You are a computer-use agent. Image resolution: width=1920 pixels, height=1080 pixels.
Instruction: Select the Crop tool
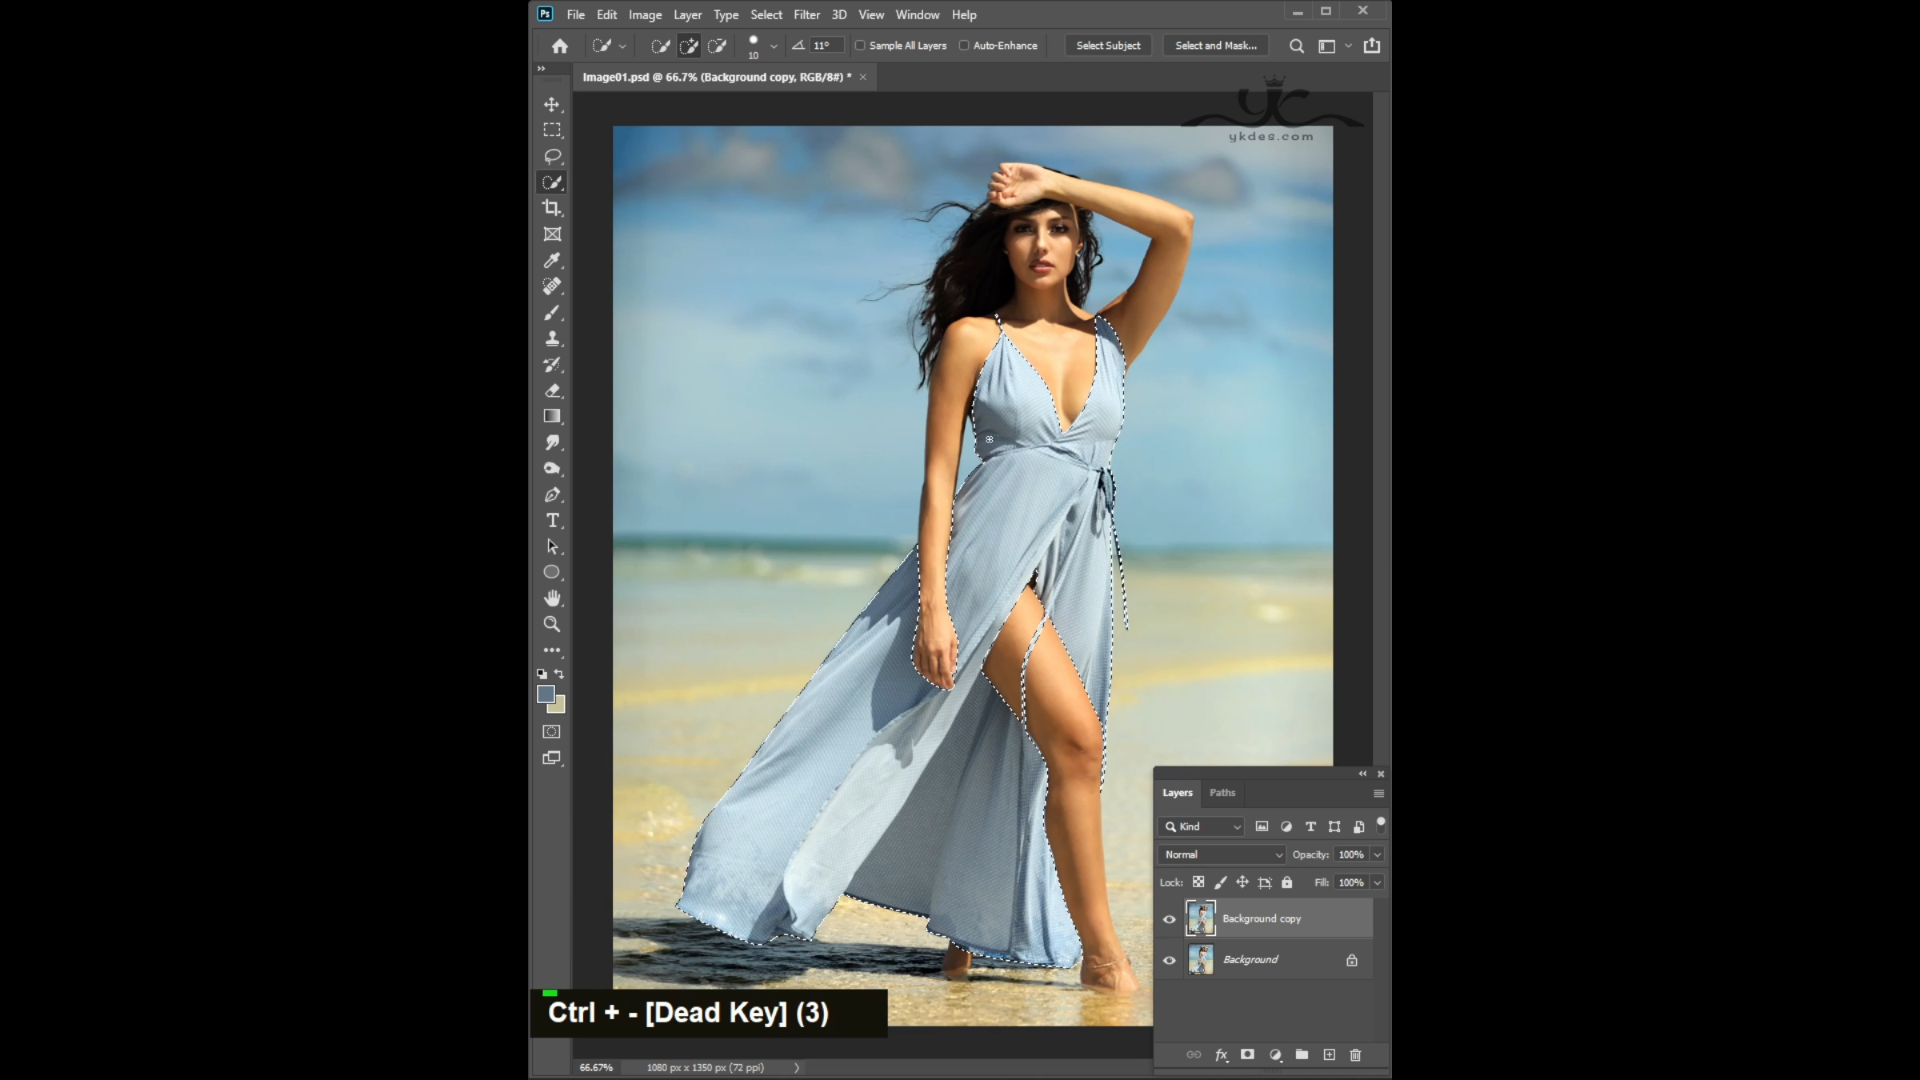[x=551, y=208]
